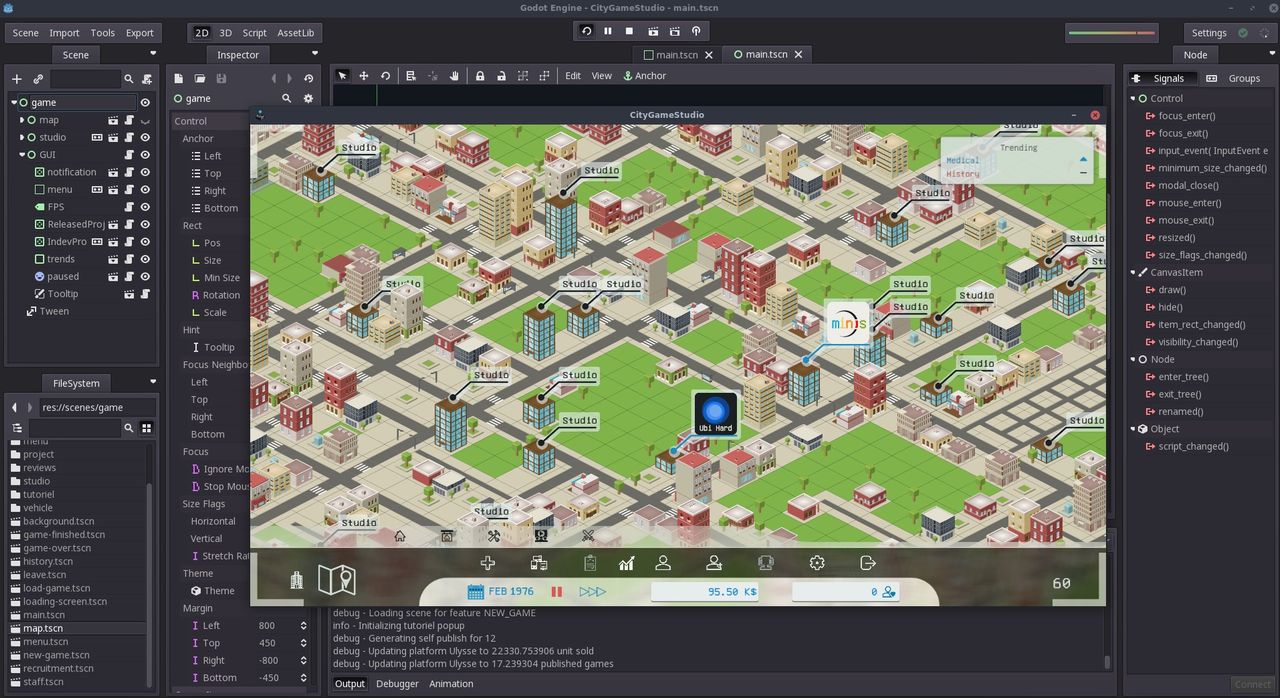Open the city map icon in the game bar
The width and height of the screenshot is (1280, 698).
(337, 579)
